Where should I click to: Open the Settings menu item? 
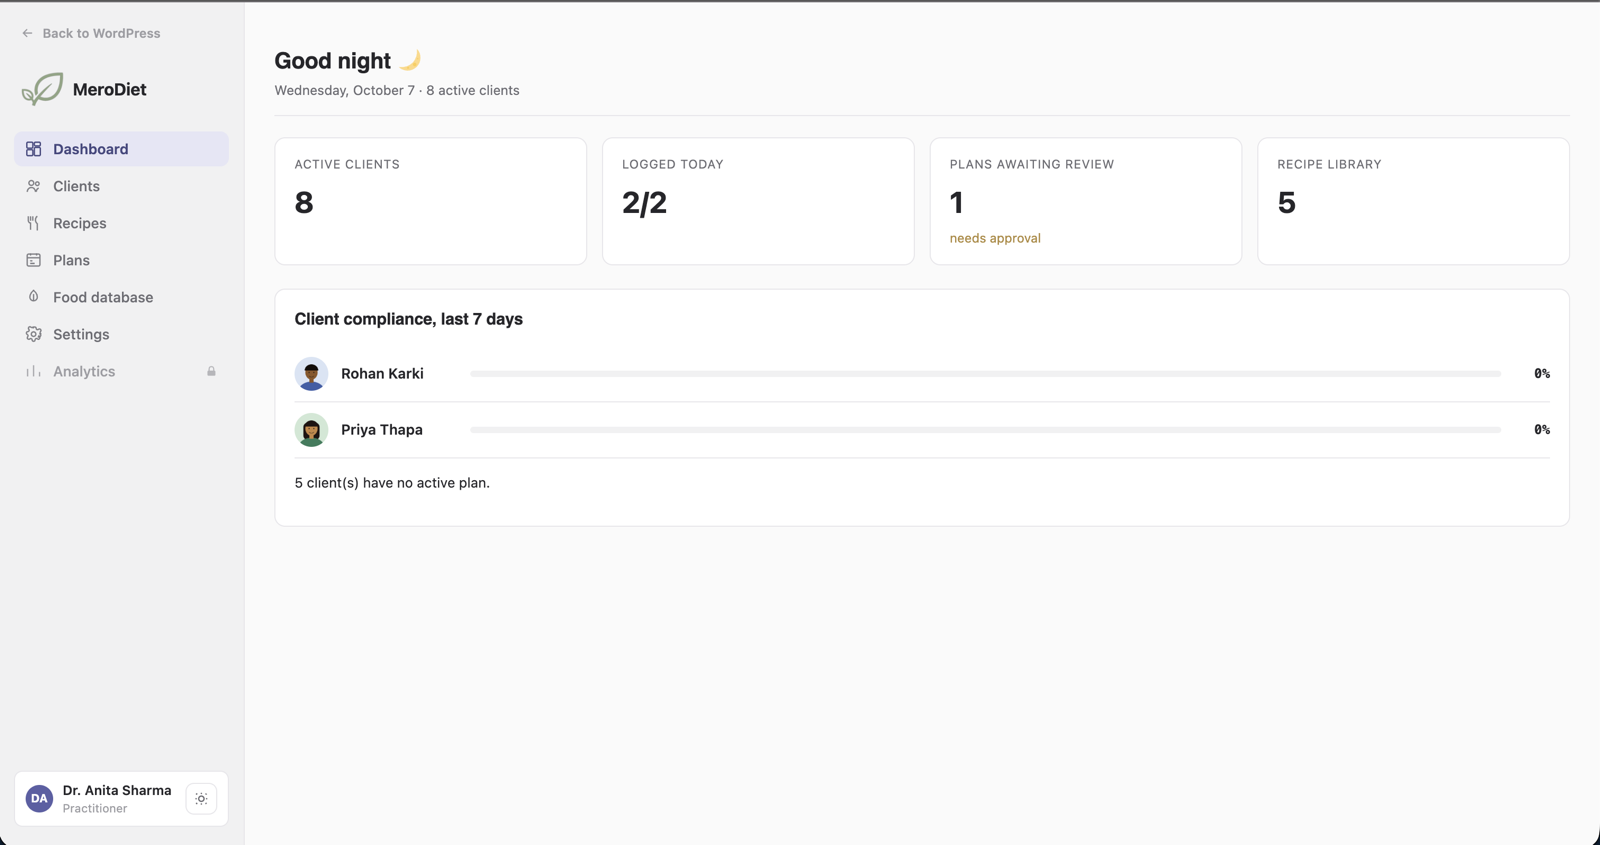(121, 334)
